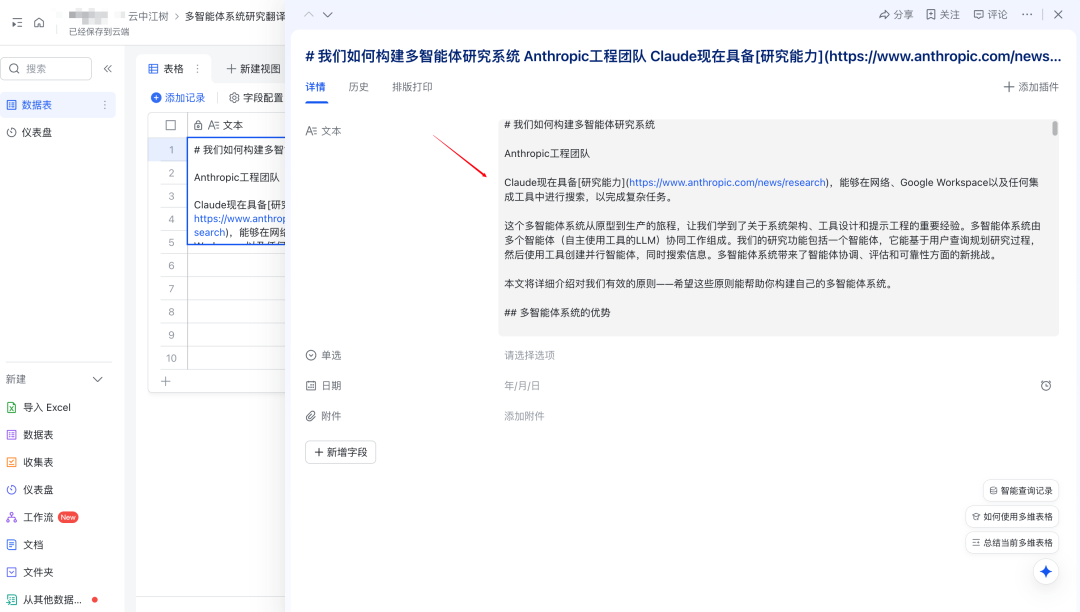Open 单选 请选择选项 dropdown
Image resolution: width=1080 pixels, height=612 pixels.
click(x=778, y=355)
